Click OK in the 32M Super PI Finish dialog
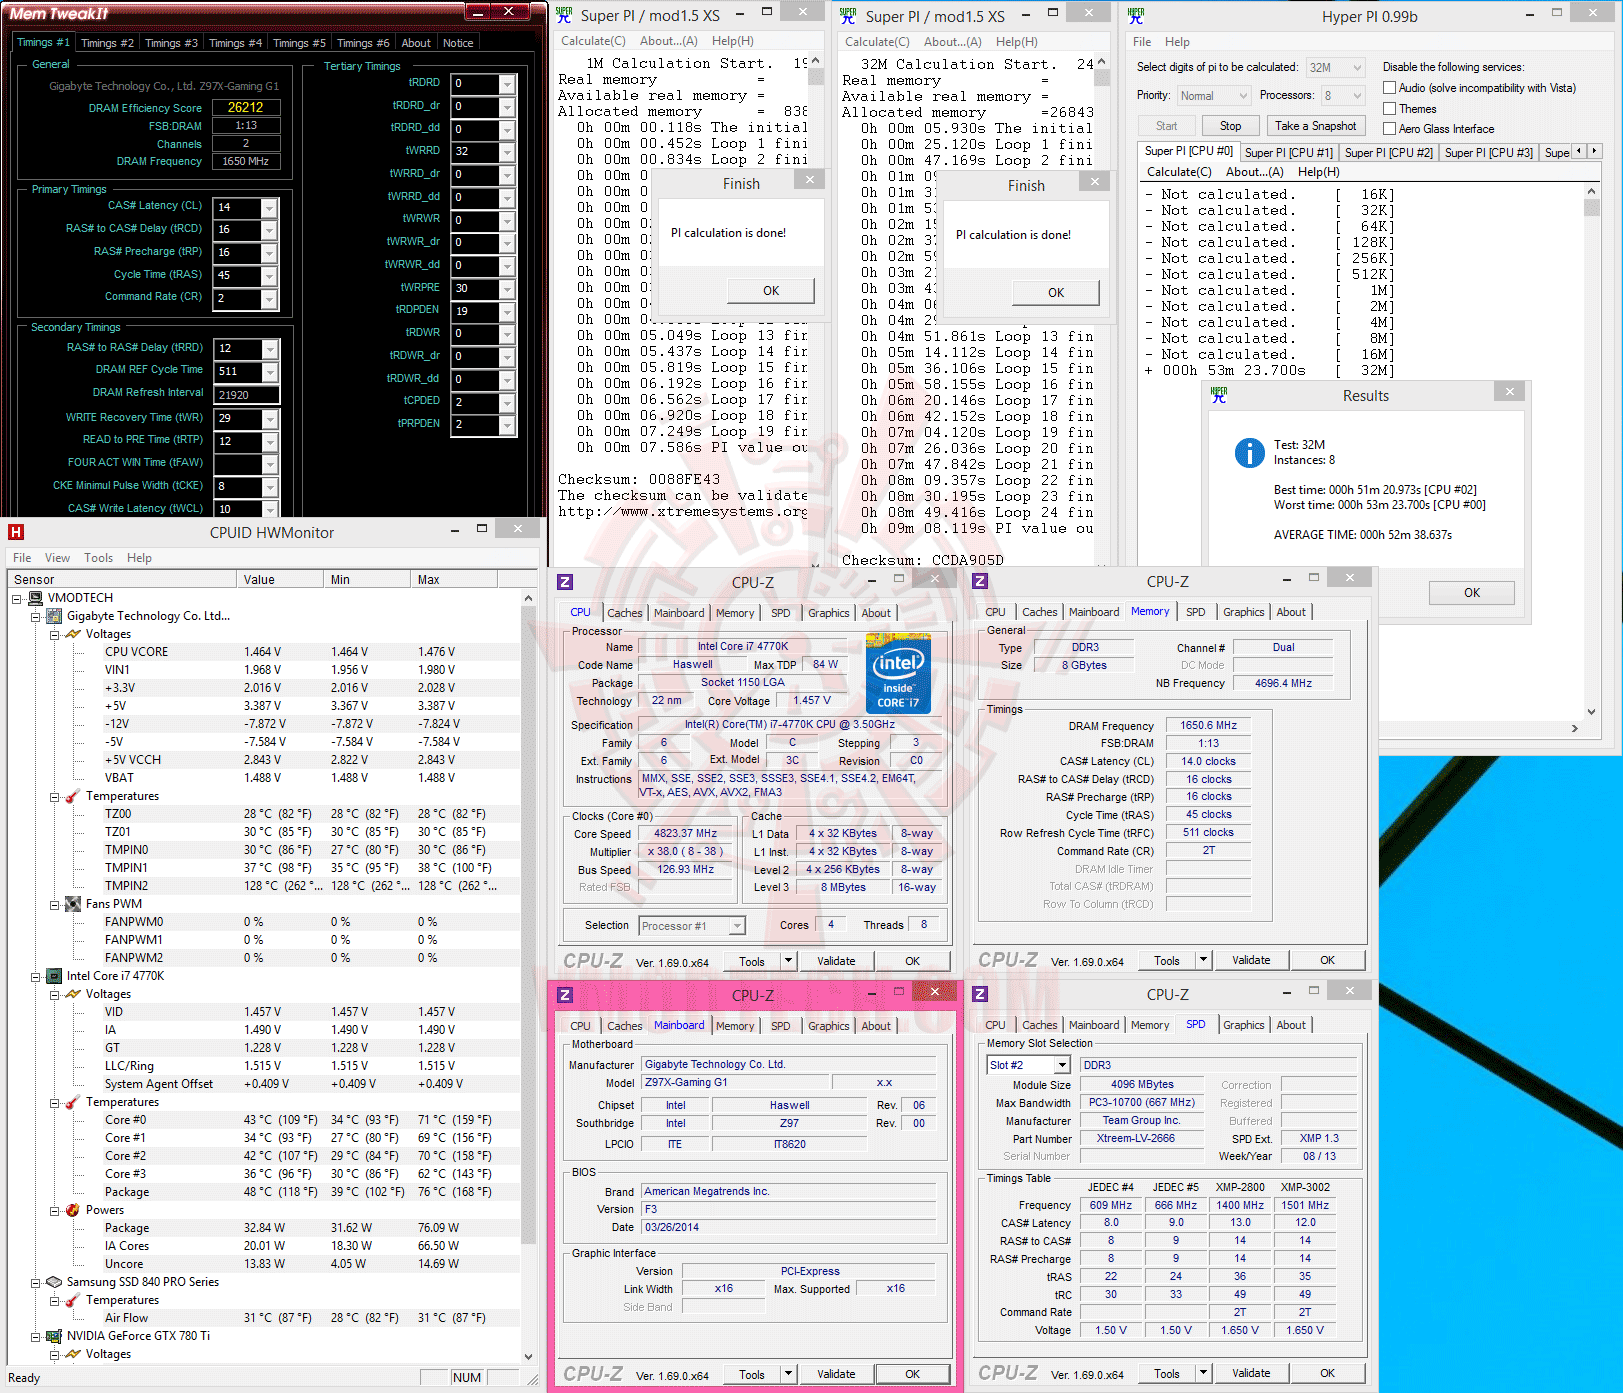 [x=1056, y=293]
